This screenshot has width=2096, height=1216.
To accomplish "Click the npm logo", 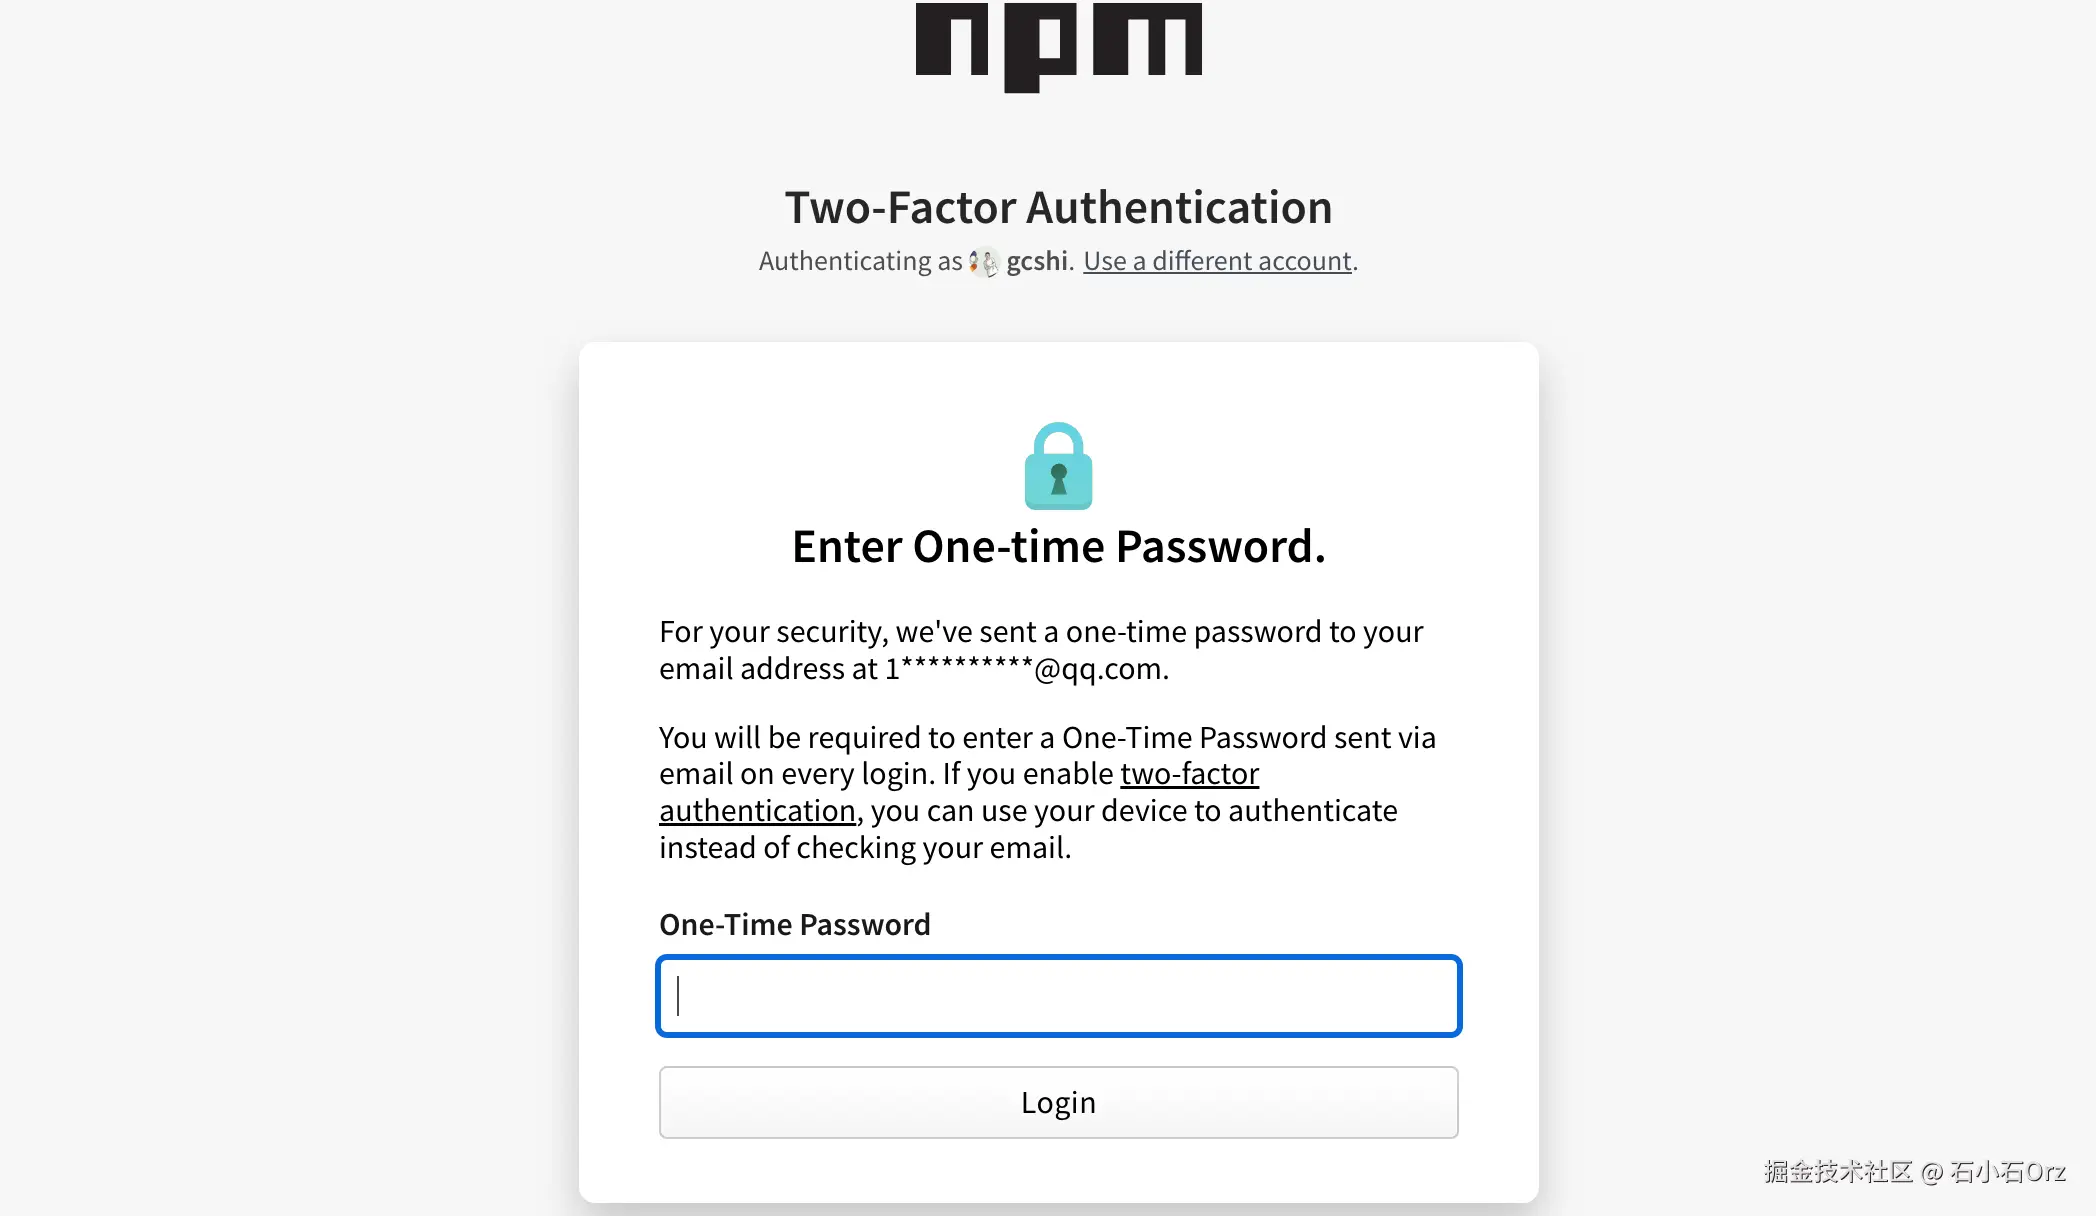I will pyautogui.click(x=1058, y=44).
